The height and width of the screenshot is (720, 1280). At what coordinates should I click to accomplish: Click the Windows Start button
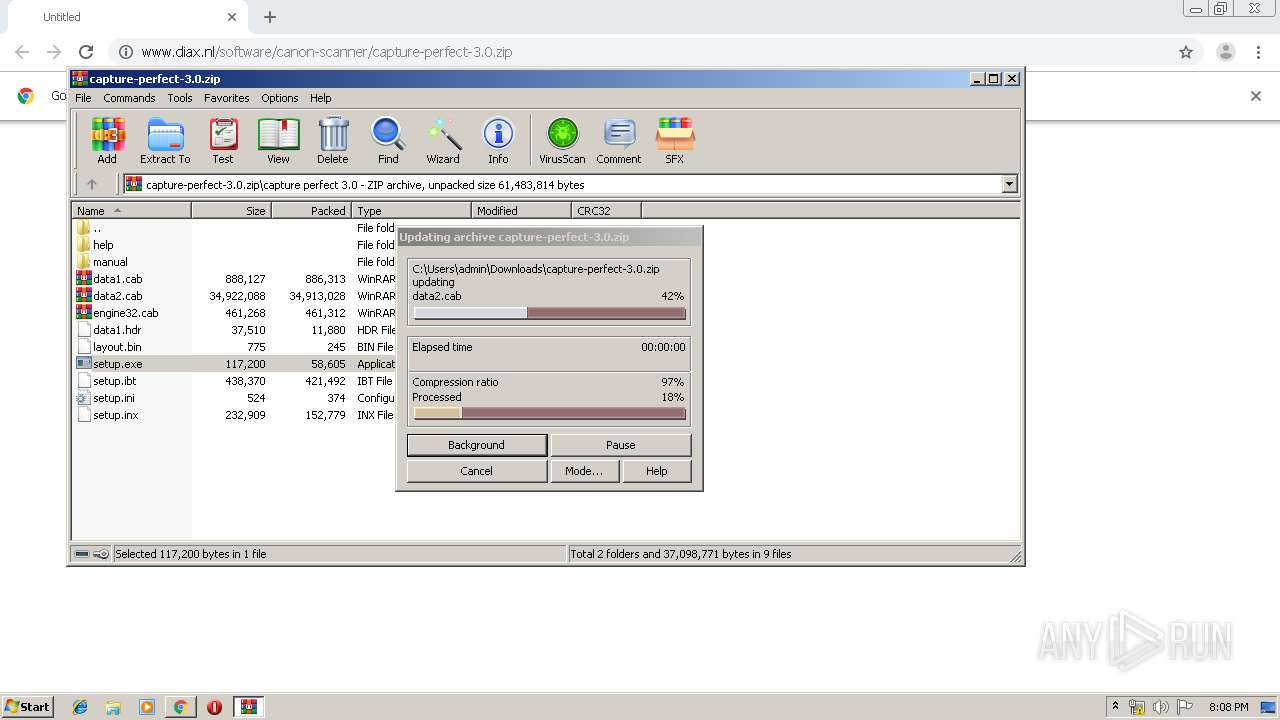[27, 706]
